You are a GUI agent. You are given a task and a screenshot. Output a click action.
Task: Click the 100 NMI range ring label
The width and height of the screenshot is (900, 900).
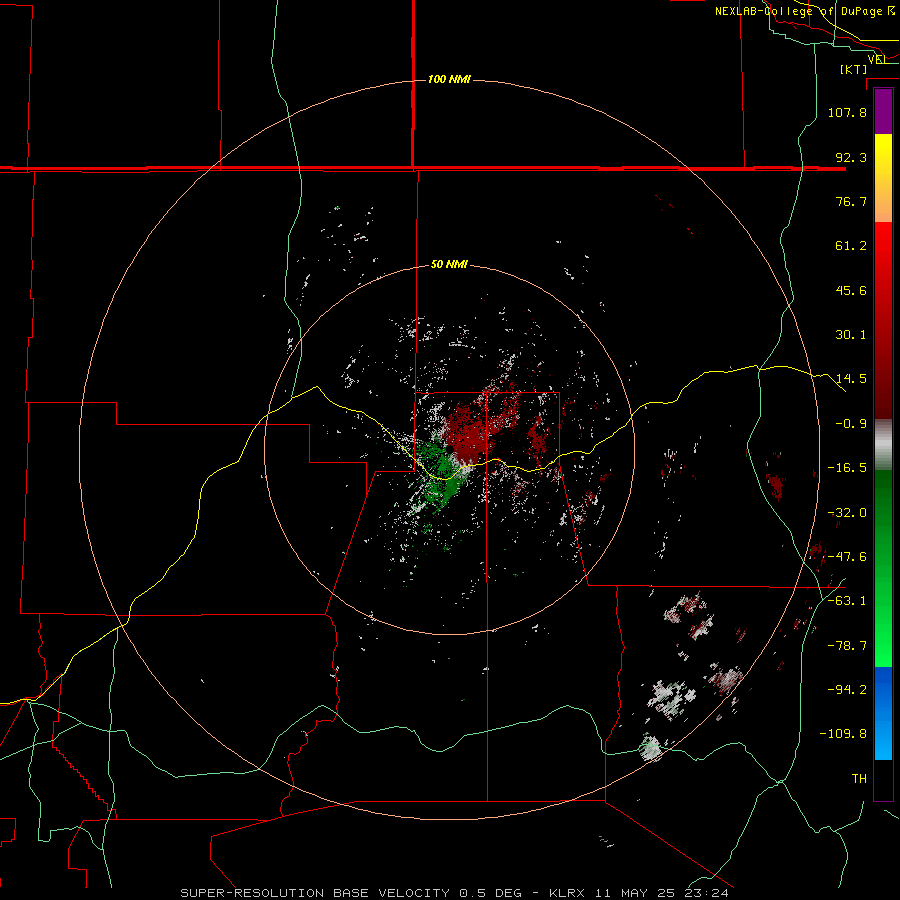[x=449, y=79]
